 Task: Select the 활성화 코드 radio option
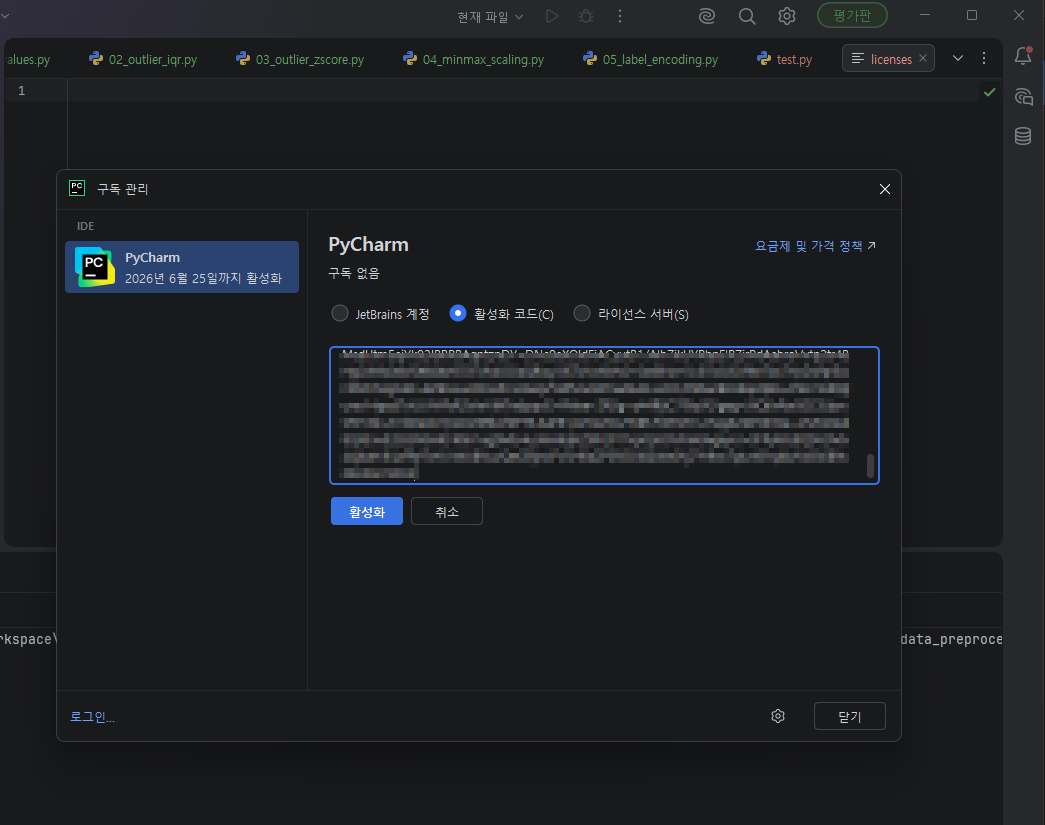(x=502, y=314)
